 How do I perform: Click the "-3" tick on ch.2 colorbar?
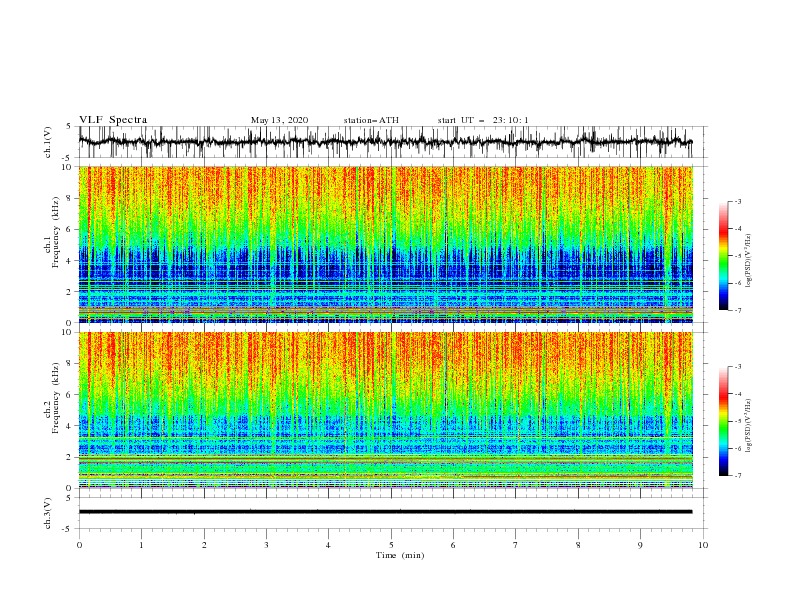pos(737,367)
